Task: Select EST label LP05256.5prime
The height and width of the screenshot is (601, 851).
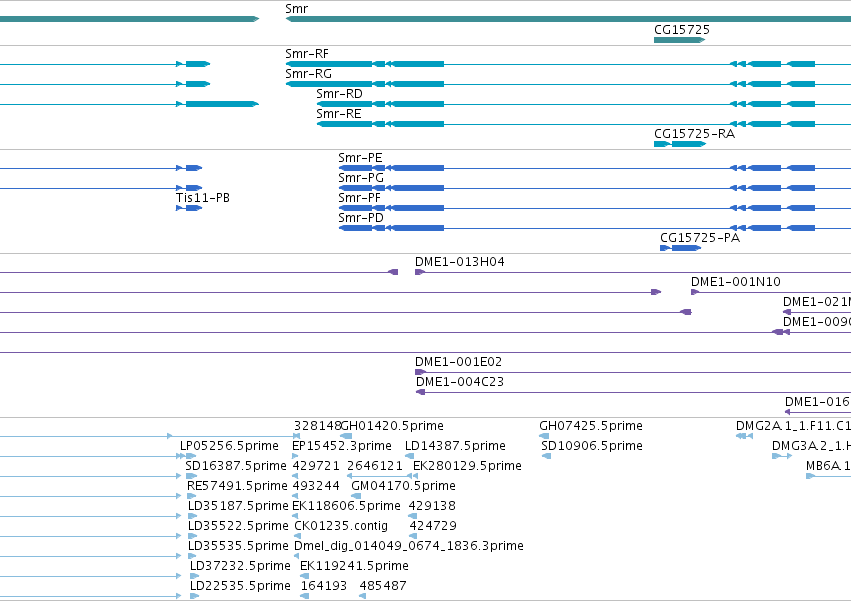Action: (229, 446)
